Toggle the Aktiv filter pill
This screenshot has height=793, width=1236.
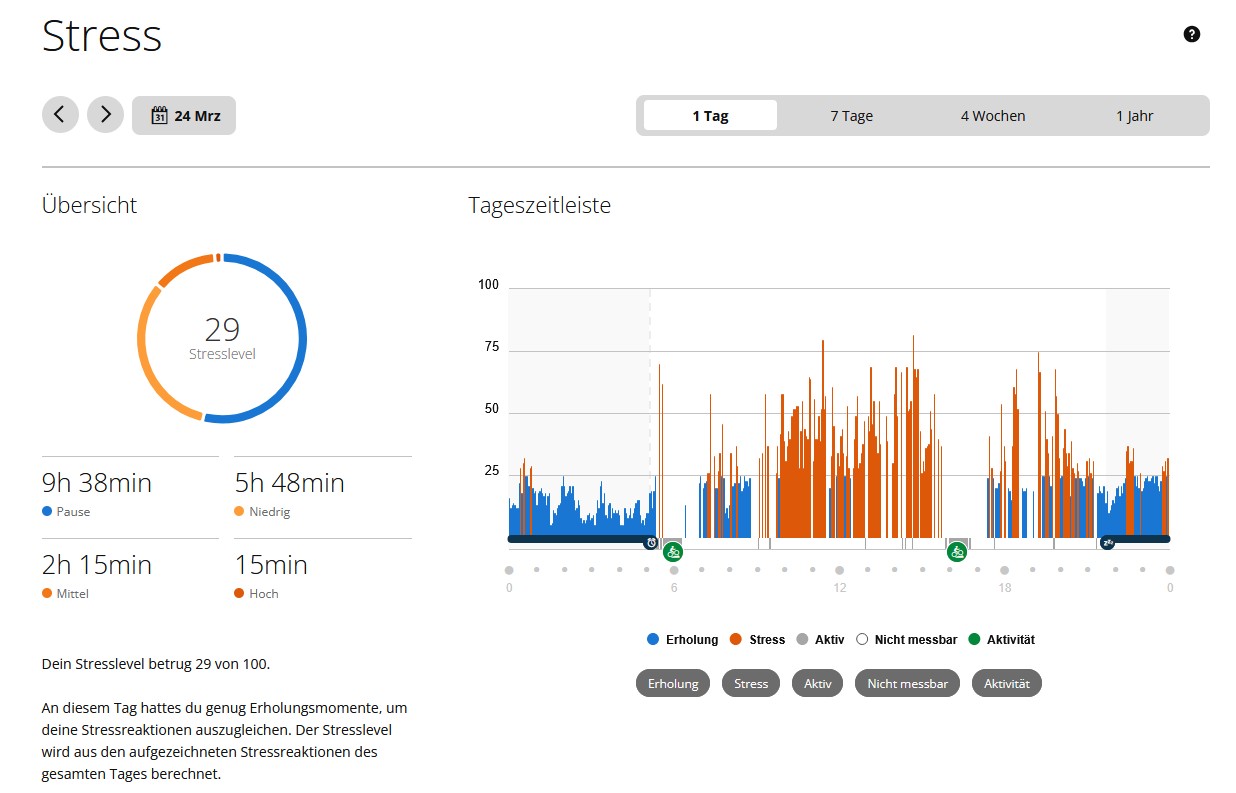(818, 683)
